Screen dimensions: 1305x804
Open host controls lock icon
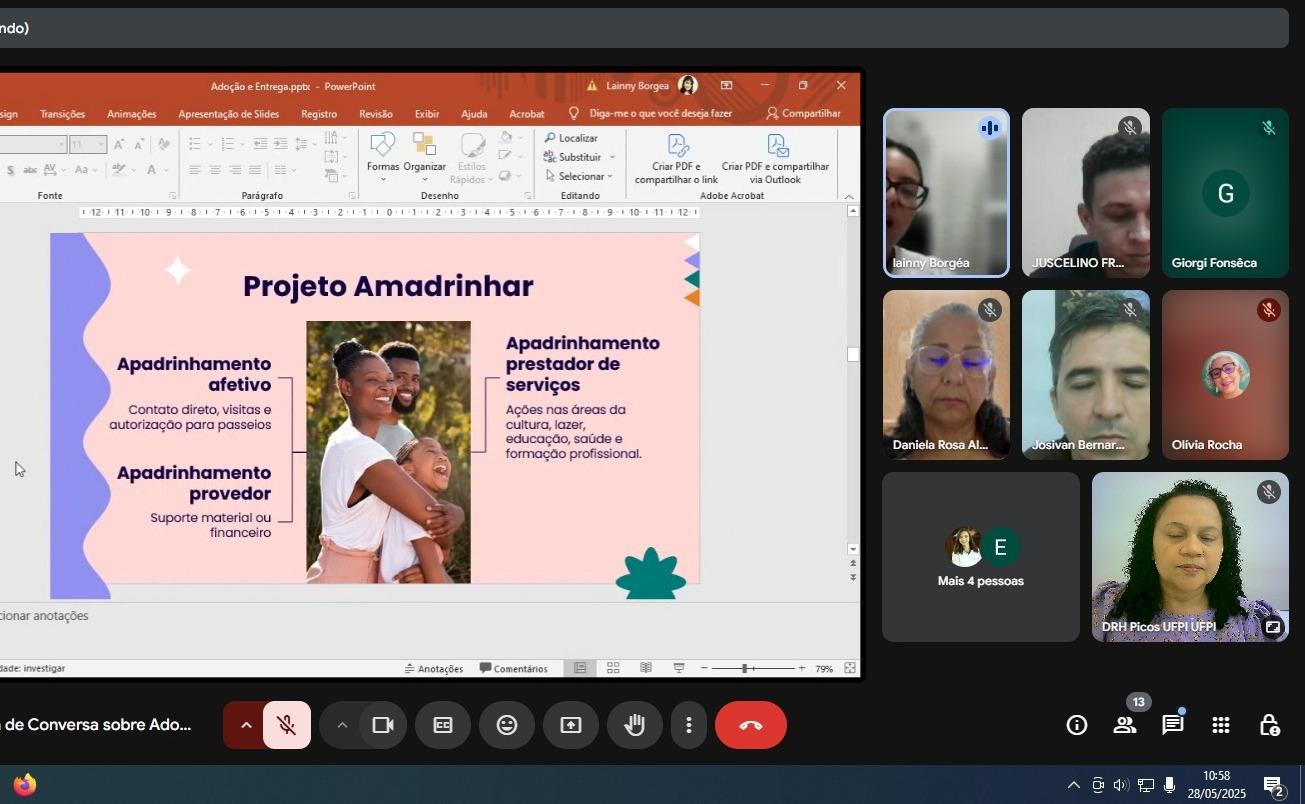[1268, 725]
